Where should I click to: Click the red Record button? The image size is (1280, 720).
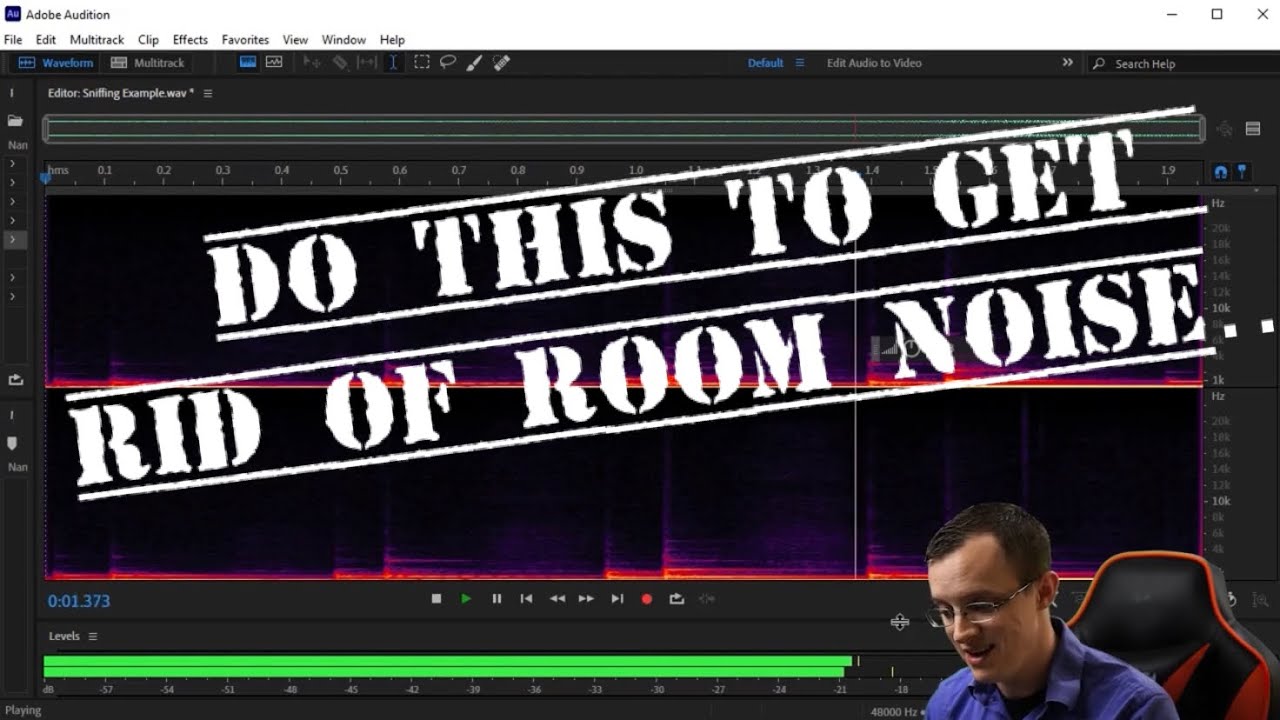[647, 599]
